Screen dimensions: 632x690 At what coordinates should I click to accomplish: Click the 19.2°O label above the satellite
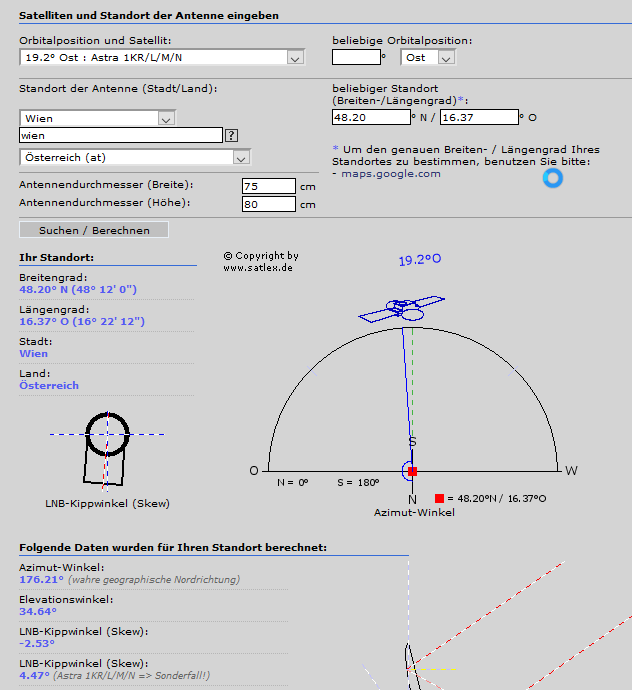click(x=420, y=260)
